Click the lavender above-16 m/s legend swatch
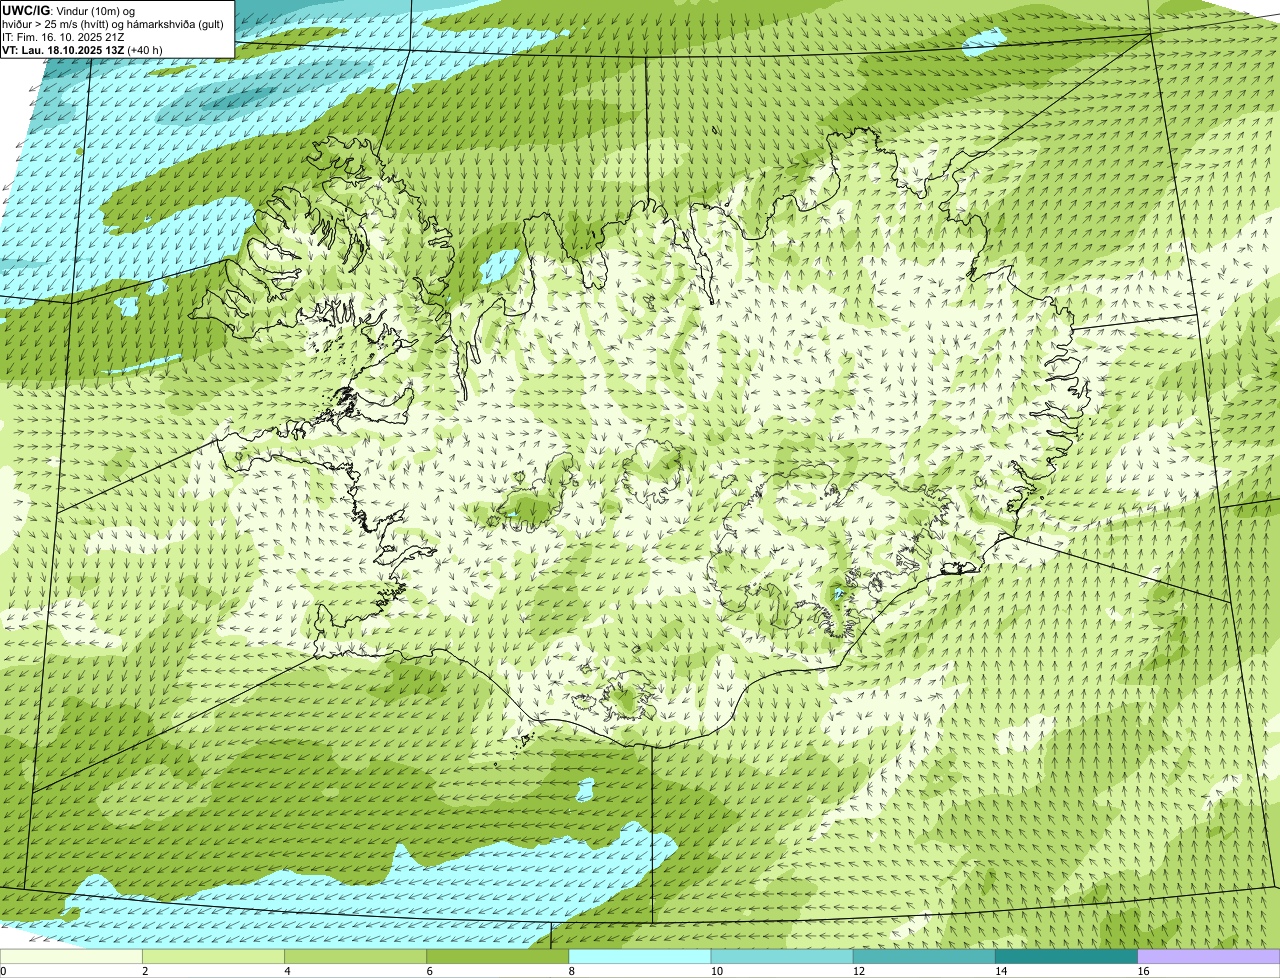 (1208, 956)
